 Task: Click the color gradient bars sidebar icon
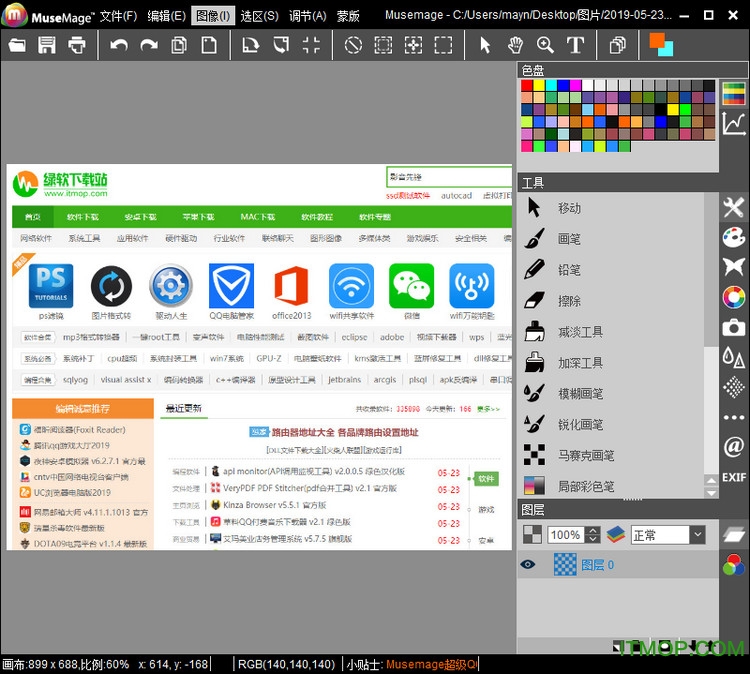734,93
